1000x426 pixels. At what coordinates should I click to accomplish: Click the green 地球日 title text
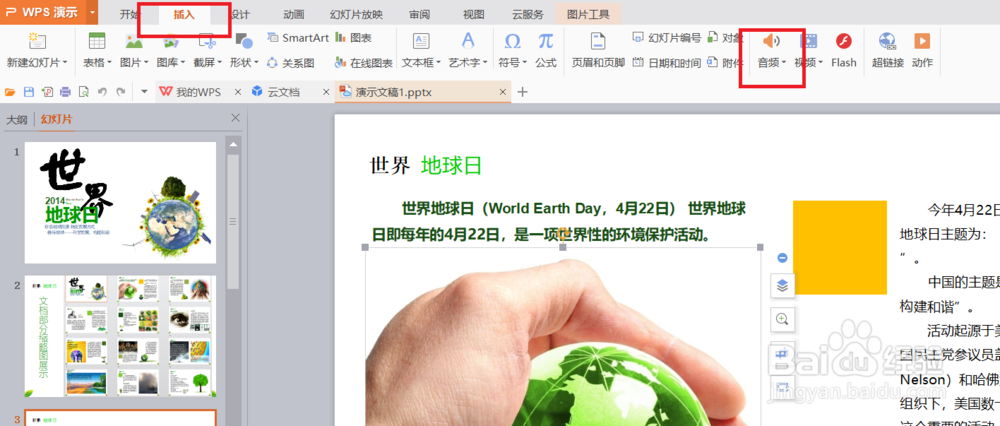(452, 166)
